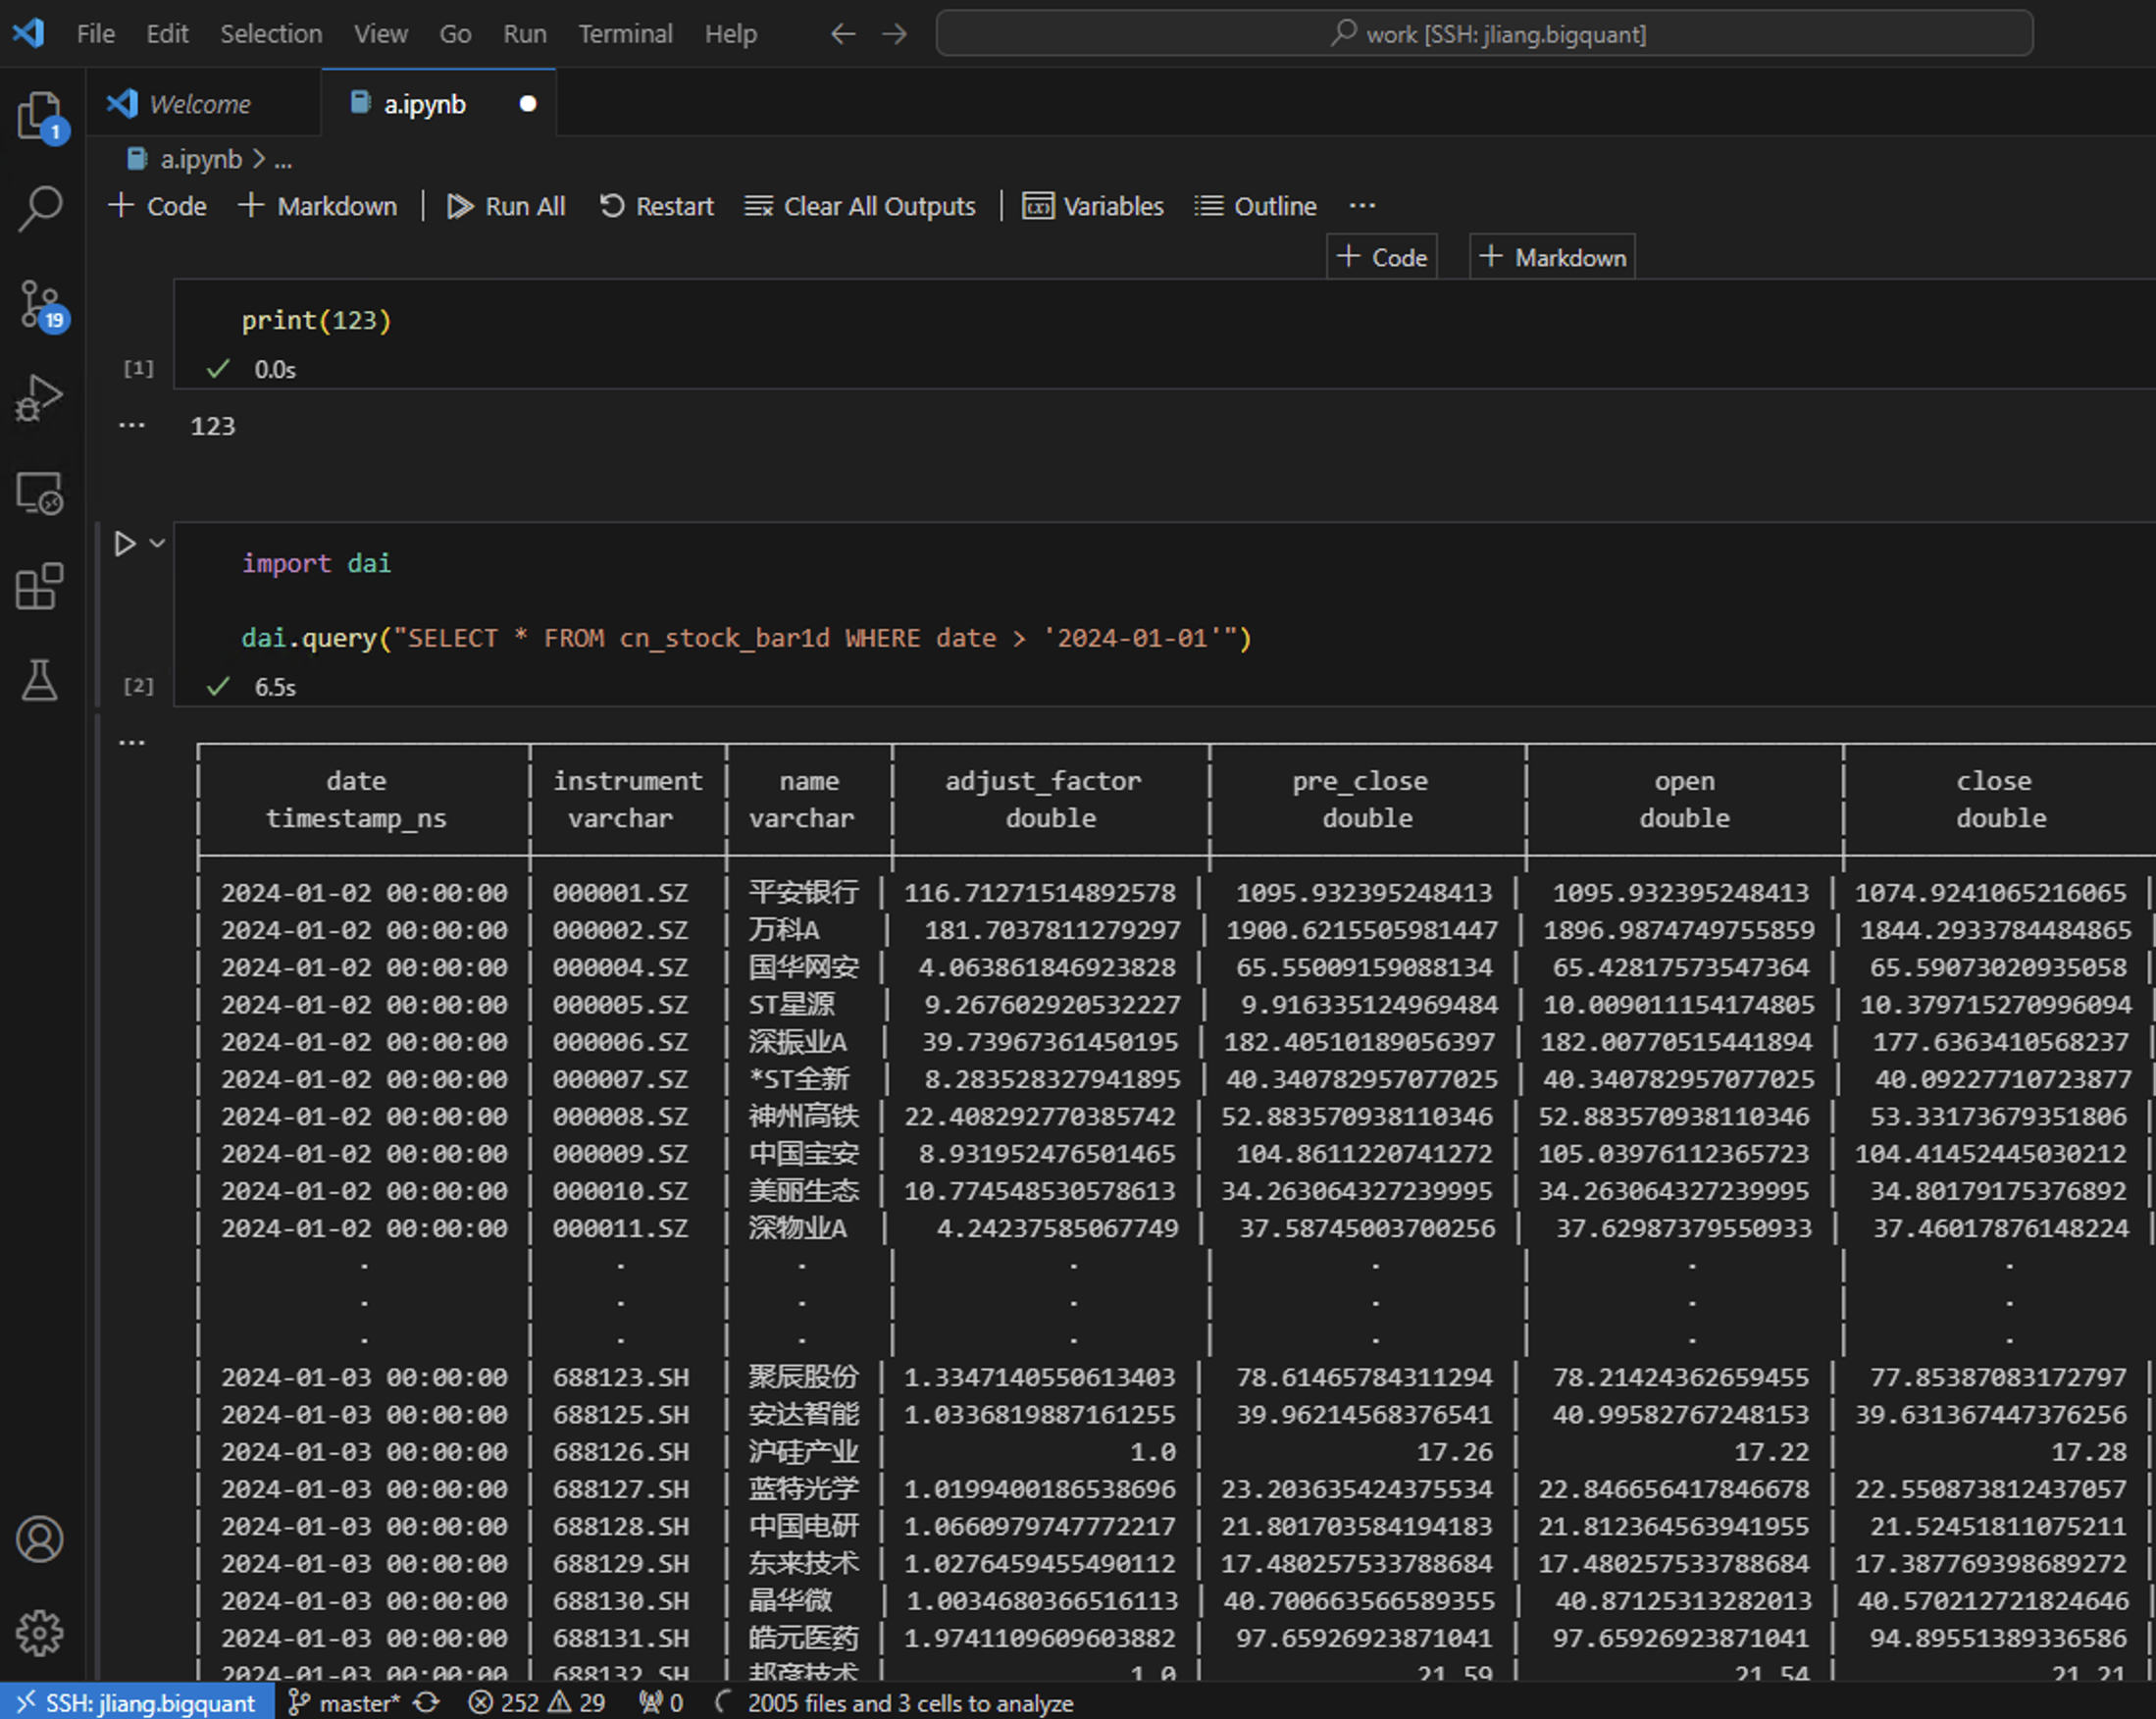Open the Variables panel

pos(1093,206)
